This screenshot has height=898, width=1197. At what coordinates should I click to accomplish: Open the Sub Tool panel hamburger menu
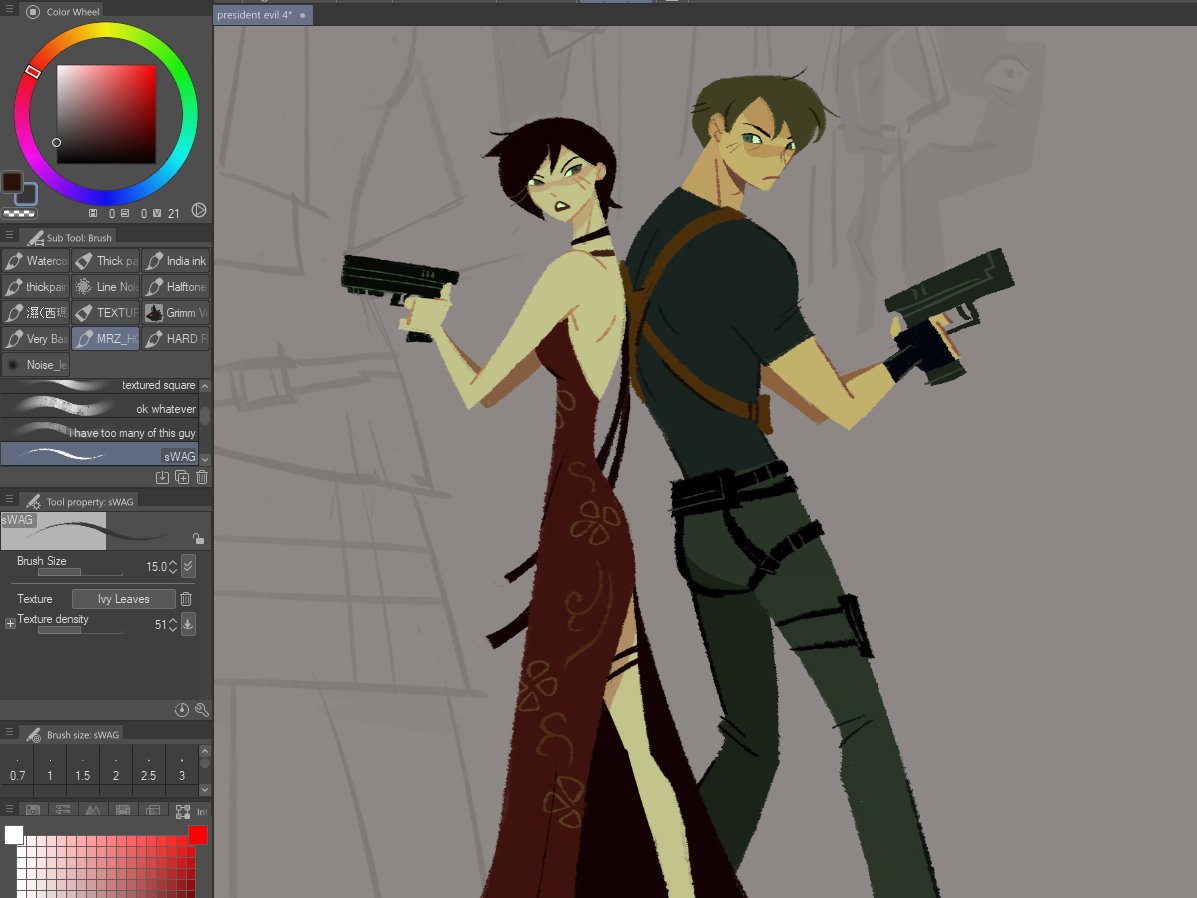(9, 236)
